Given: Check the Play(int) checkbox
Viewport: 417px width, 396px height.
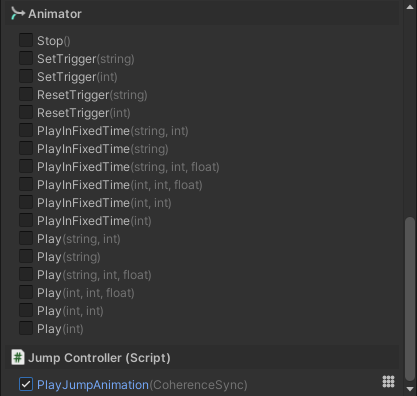Looking at the screenshot, I should (x=26, y=328).
